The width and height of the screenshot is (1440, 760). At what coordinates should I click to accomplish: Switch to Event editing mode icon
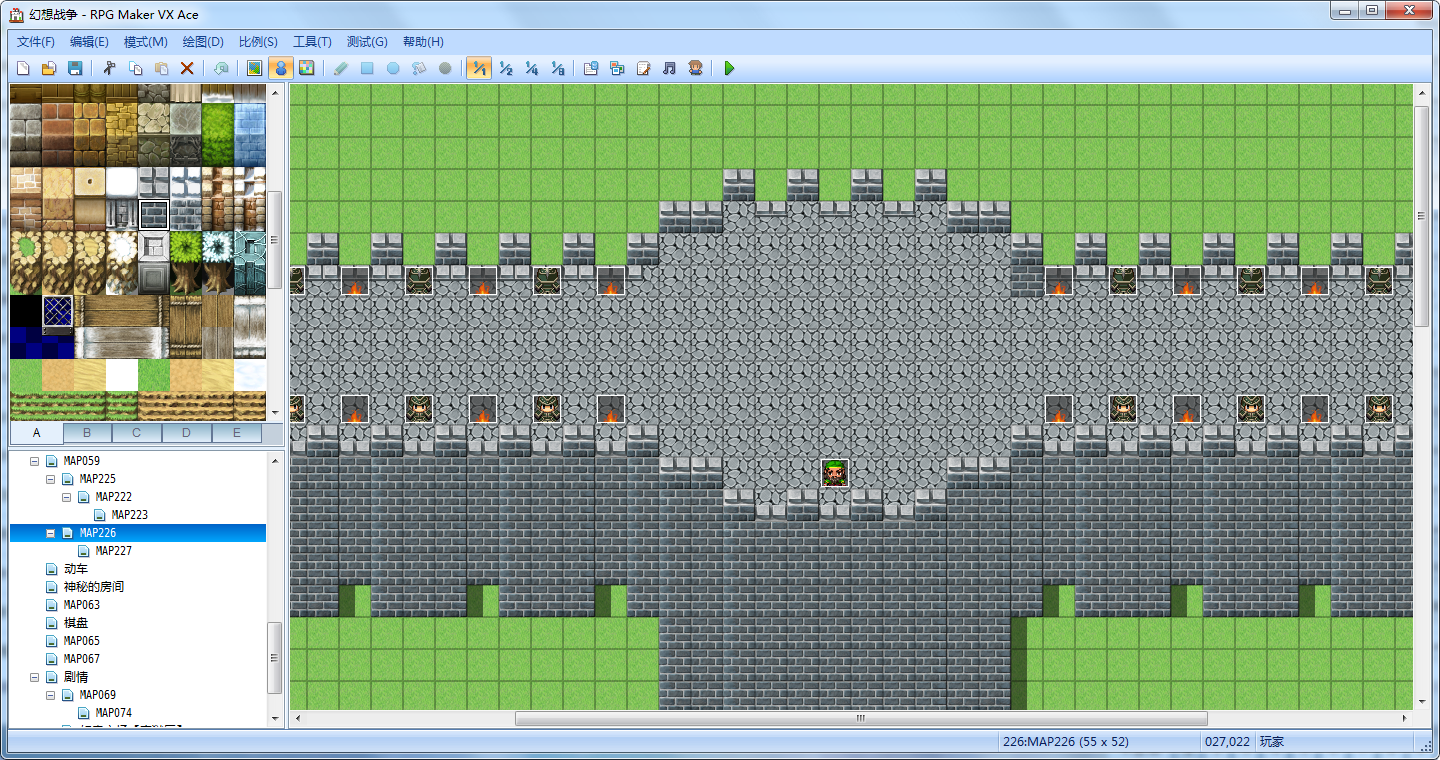click(x=281, y=68)
